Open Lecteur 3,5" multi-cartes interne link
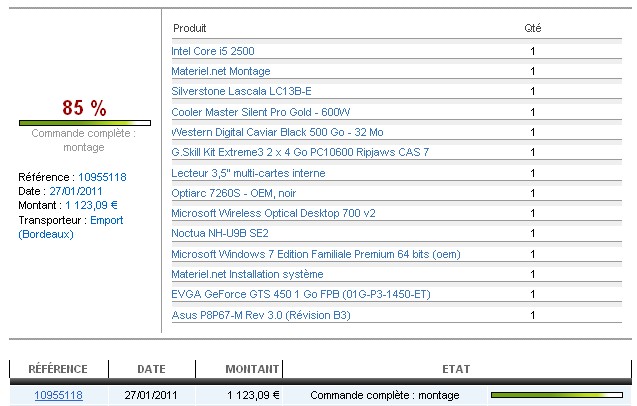 click(x=248, y=173)
